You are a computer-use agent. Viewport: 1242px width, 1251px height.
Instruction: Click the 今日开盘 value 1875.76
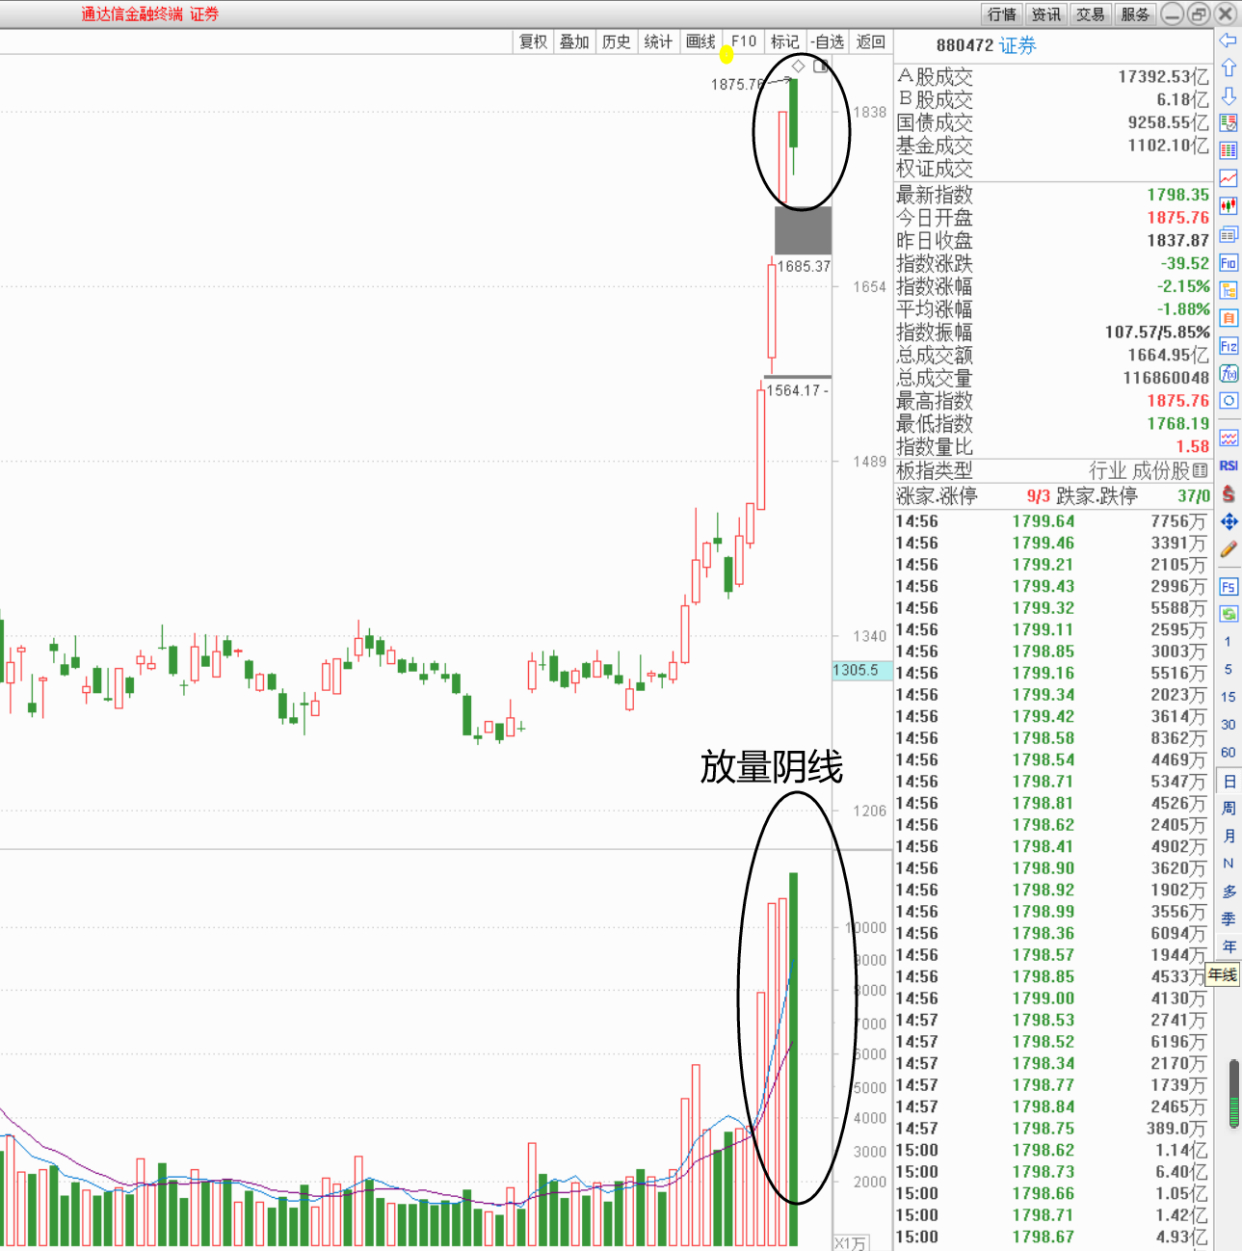pos(1177,218)
